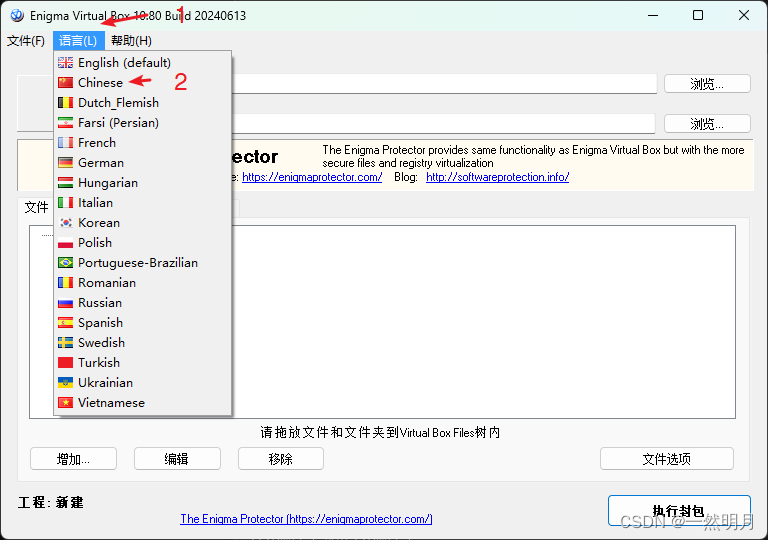Click the first 浏览... browse button
The image size is (768, 540).
click(707, 84)
